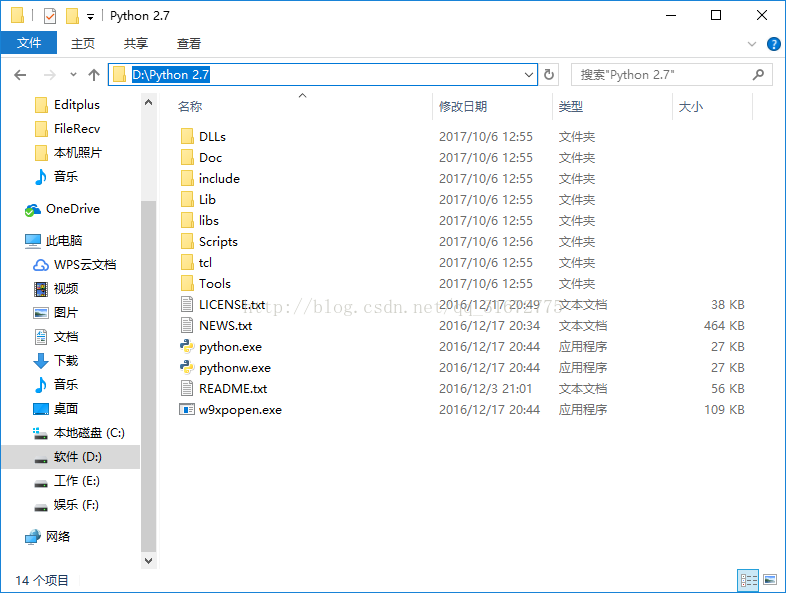Switch to the 查看 ribbon tab

[189, 43]
